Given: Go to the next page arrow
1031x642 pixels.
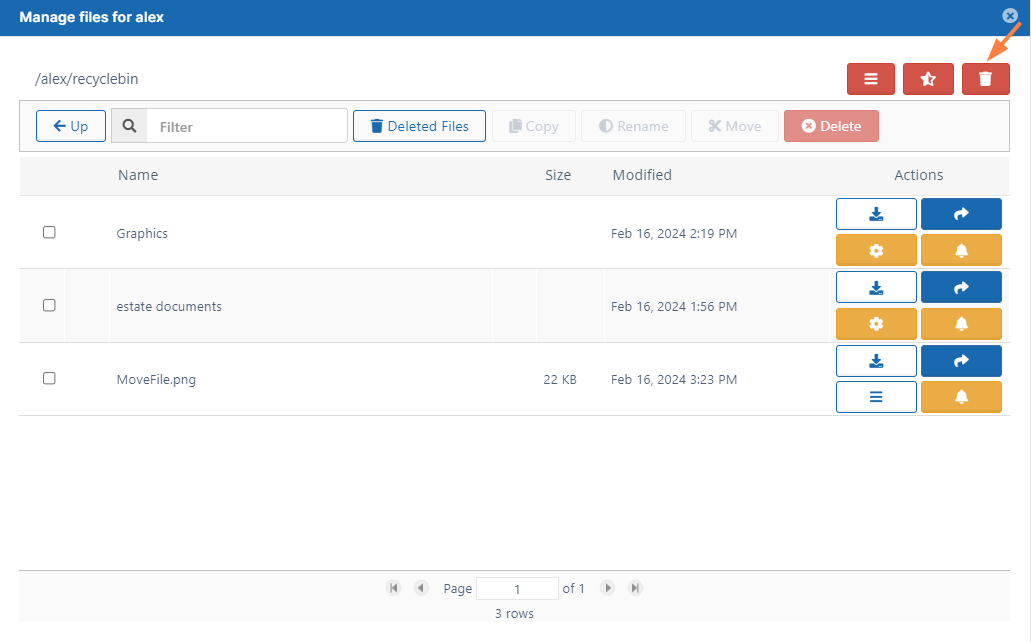Looking at the screenshot, I should (x=607, y=588).
